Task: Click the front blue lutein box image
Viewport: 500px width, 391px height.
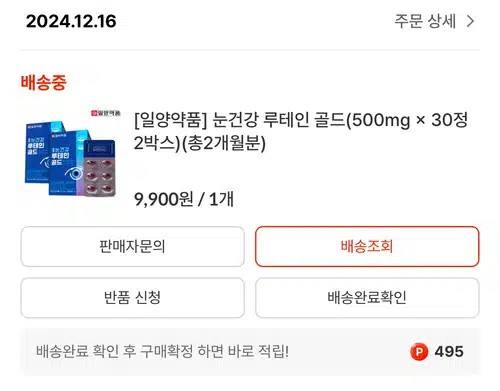Action: [x=68, y=163]
